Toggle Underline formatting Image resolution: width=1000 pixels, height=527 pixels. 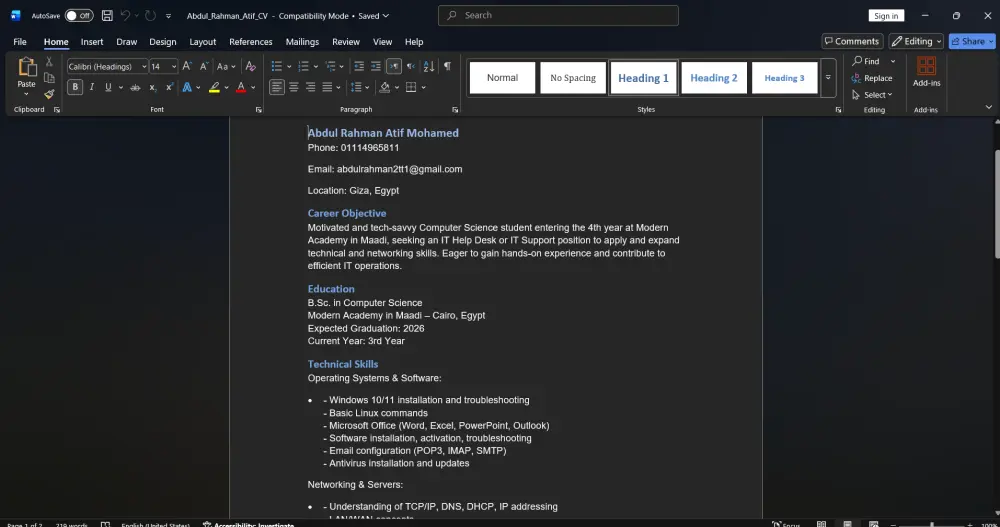108,87
